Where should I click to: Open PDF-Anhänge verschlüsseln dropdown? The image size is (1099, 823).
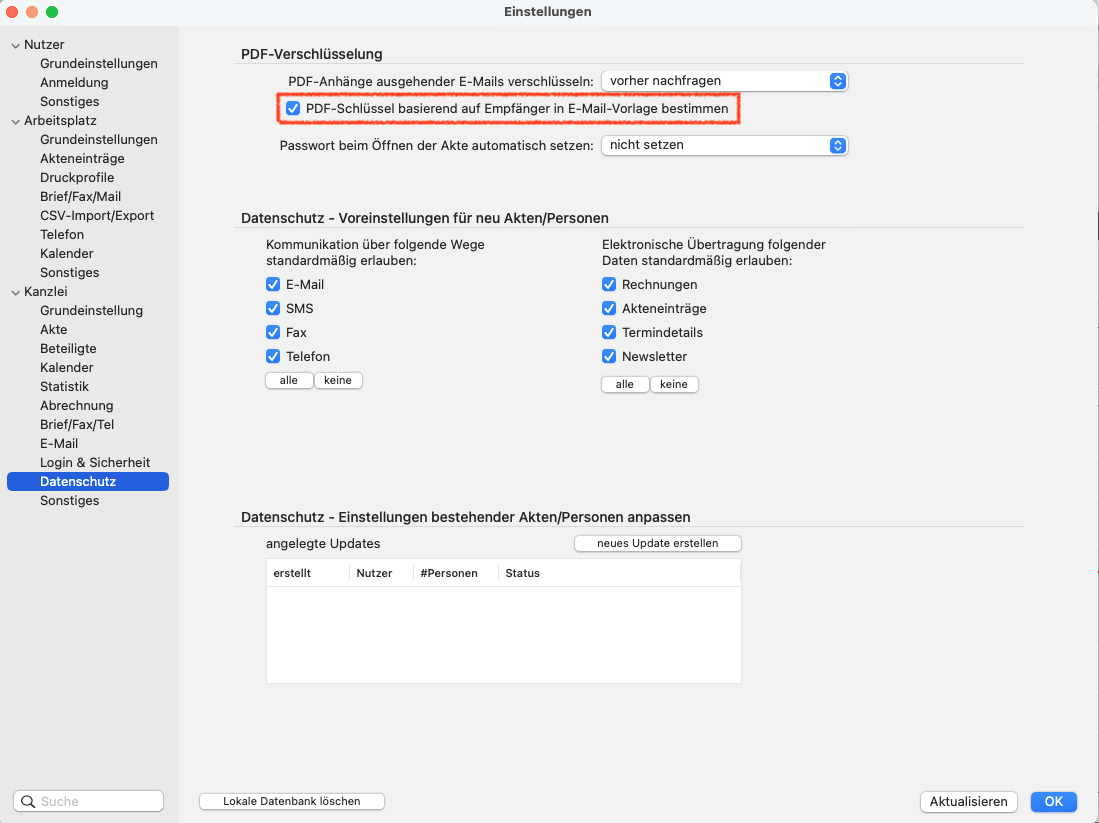[724, 81]
